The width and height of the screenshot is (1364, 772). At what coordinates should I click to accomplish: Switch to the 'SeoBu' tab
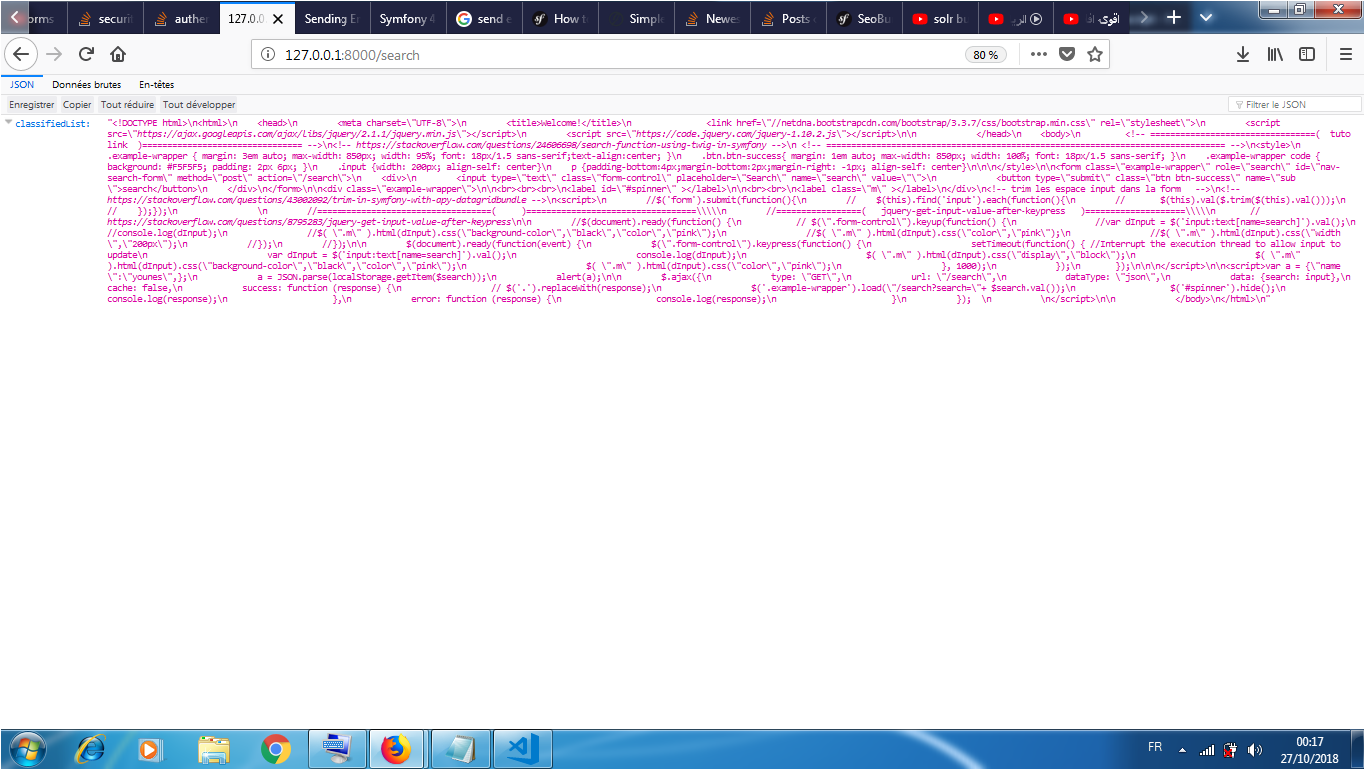tap(866, 19)
